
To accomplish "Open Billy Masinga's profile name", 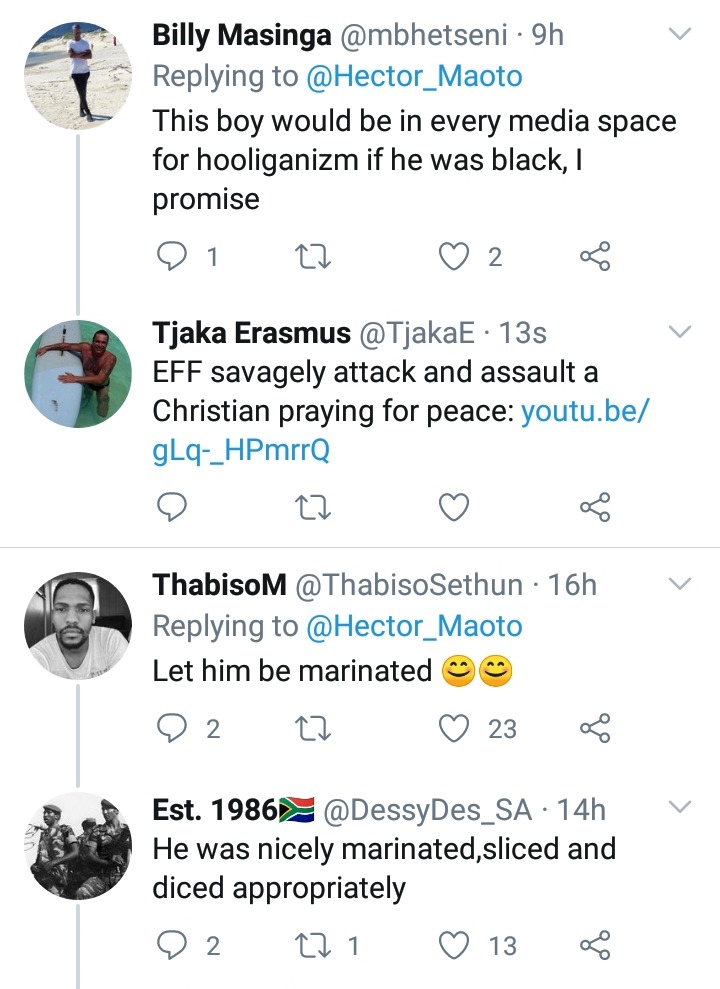I will (x=241, y=35).
